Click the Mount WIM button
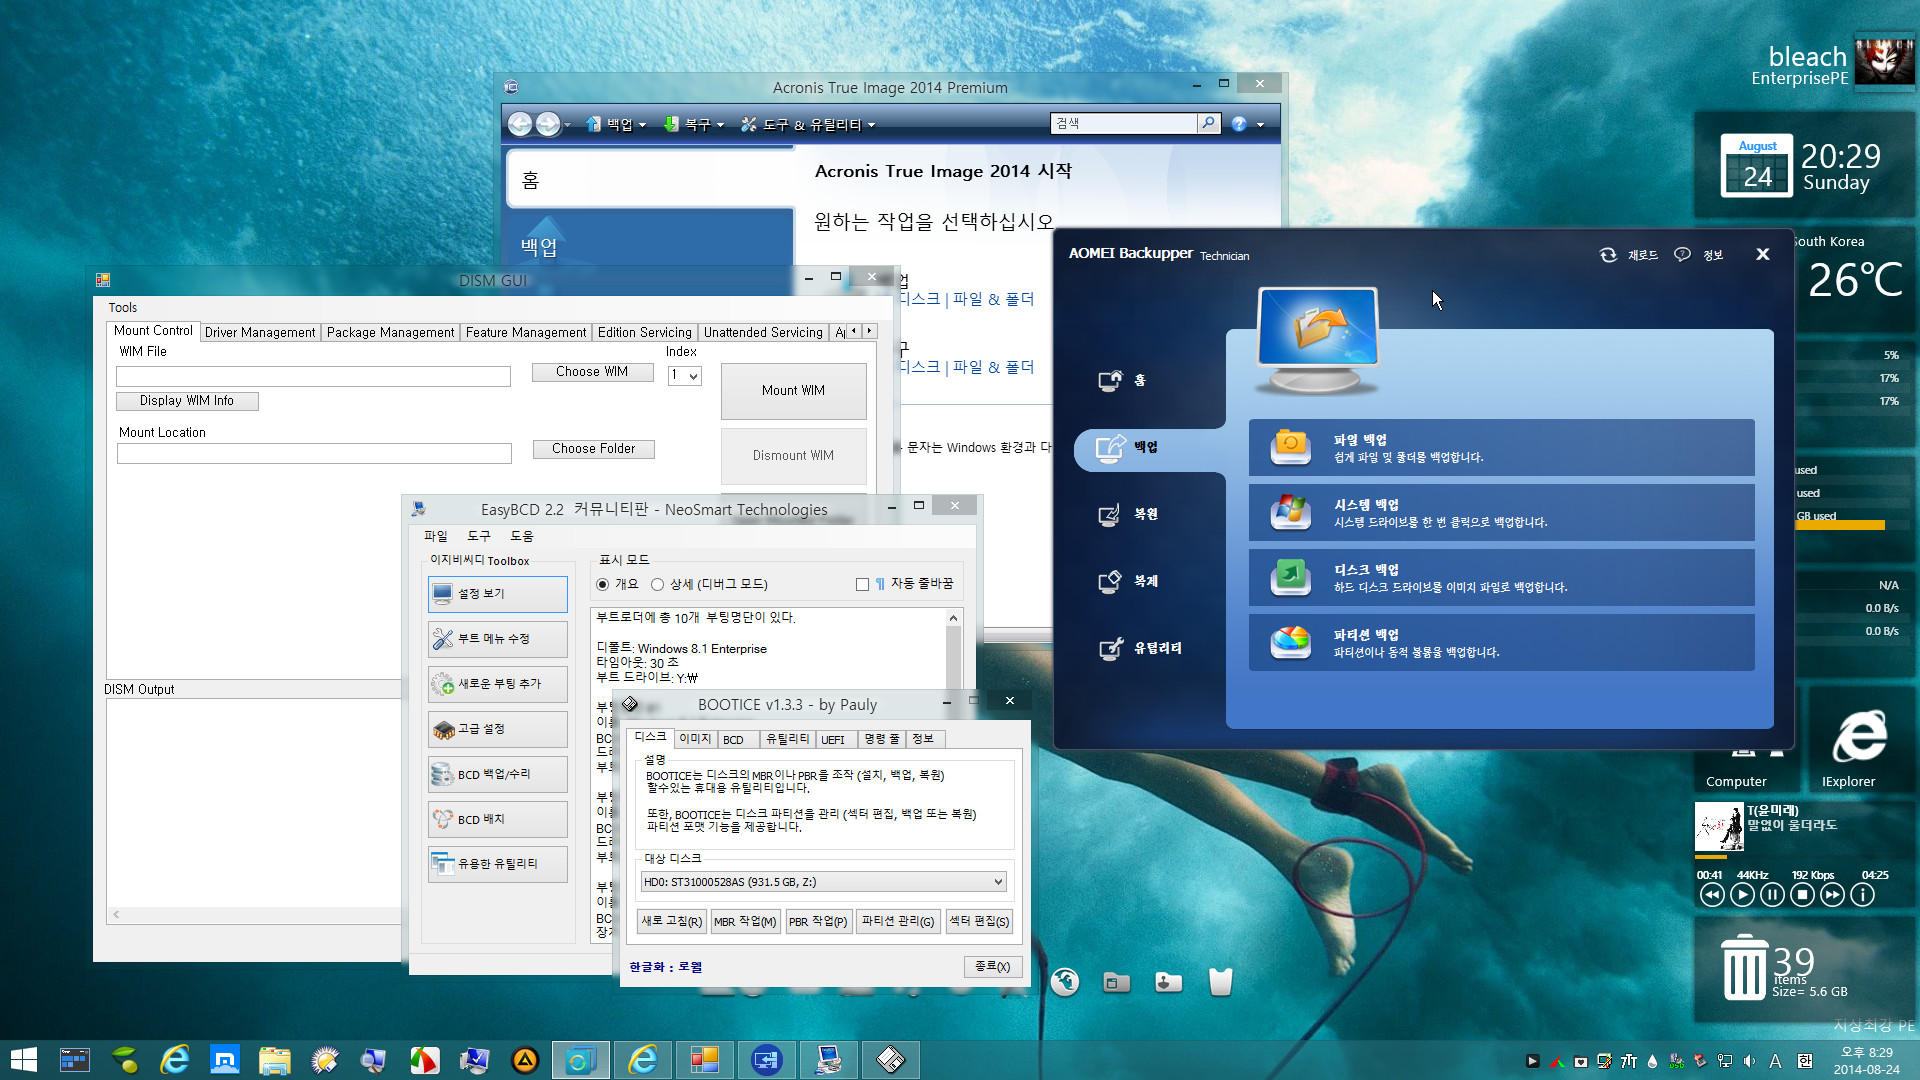The image size is (1920, 1080). coord(794,391)
